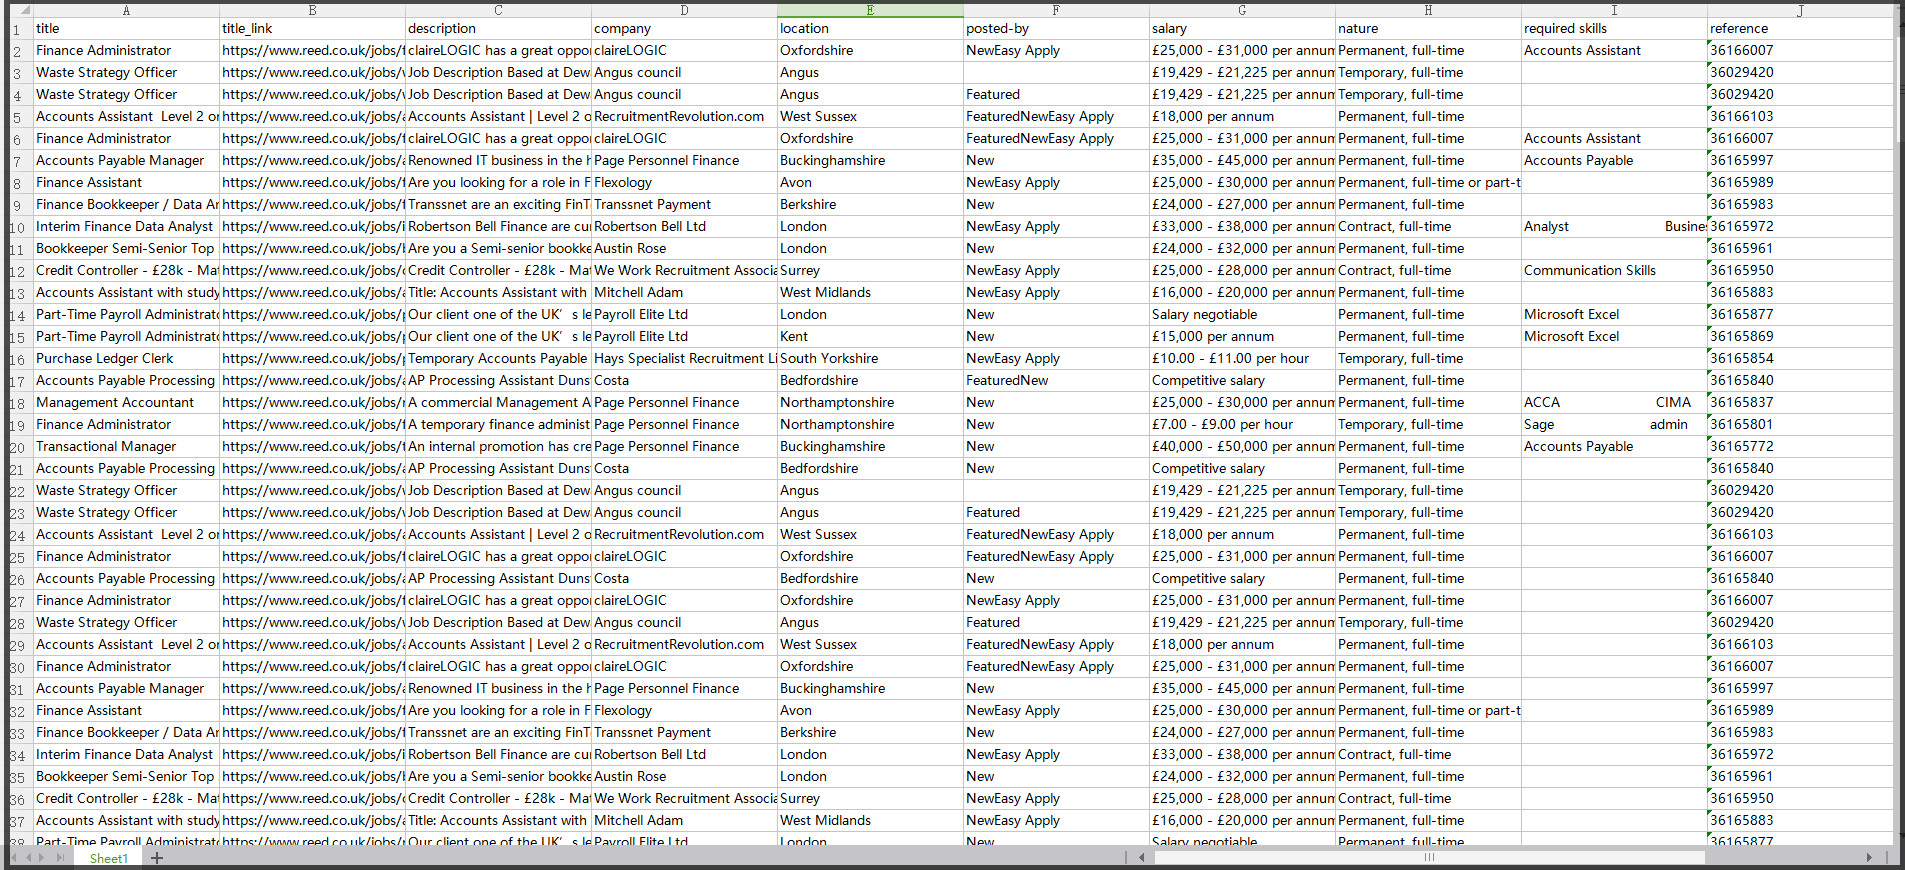The width and height of the screenshot is (1905, 870).
Task: Select the 'A commercial Management A' description cell
Action: click(498, 403)
